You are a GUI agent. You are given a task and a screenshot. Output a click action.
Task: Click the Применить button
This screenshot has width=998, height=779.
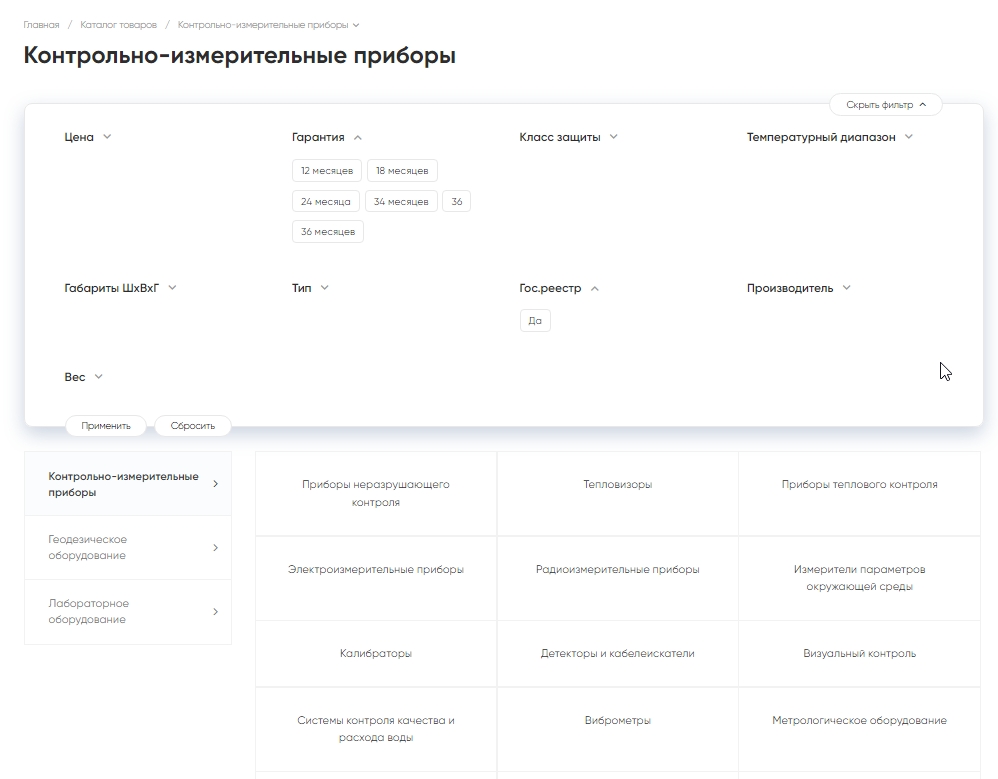point(106,426)
